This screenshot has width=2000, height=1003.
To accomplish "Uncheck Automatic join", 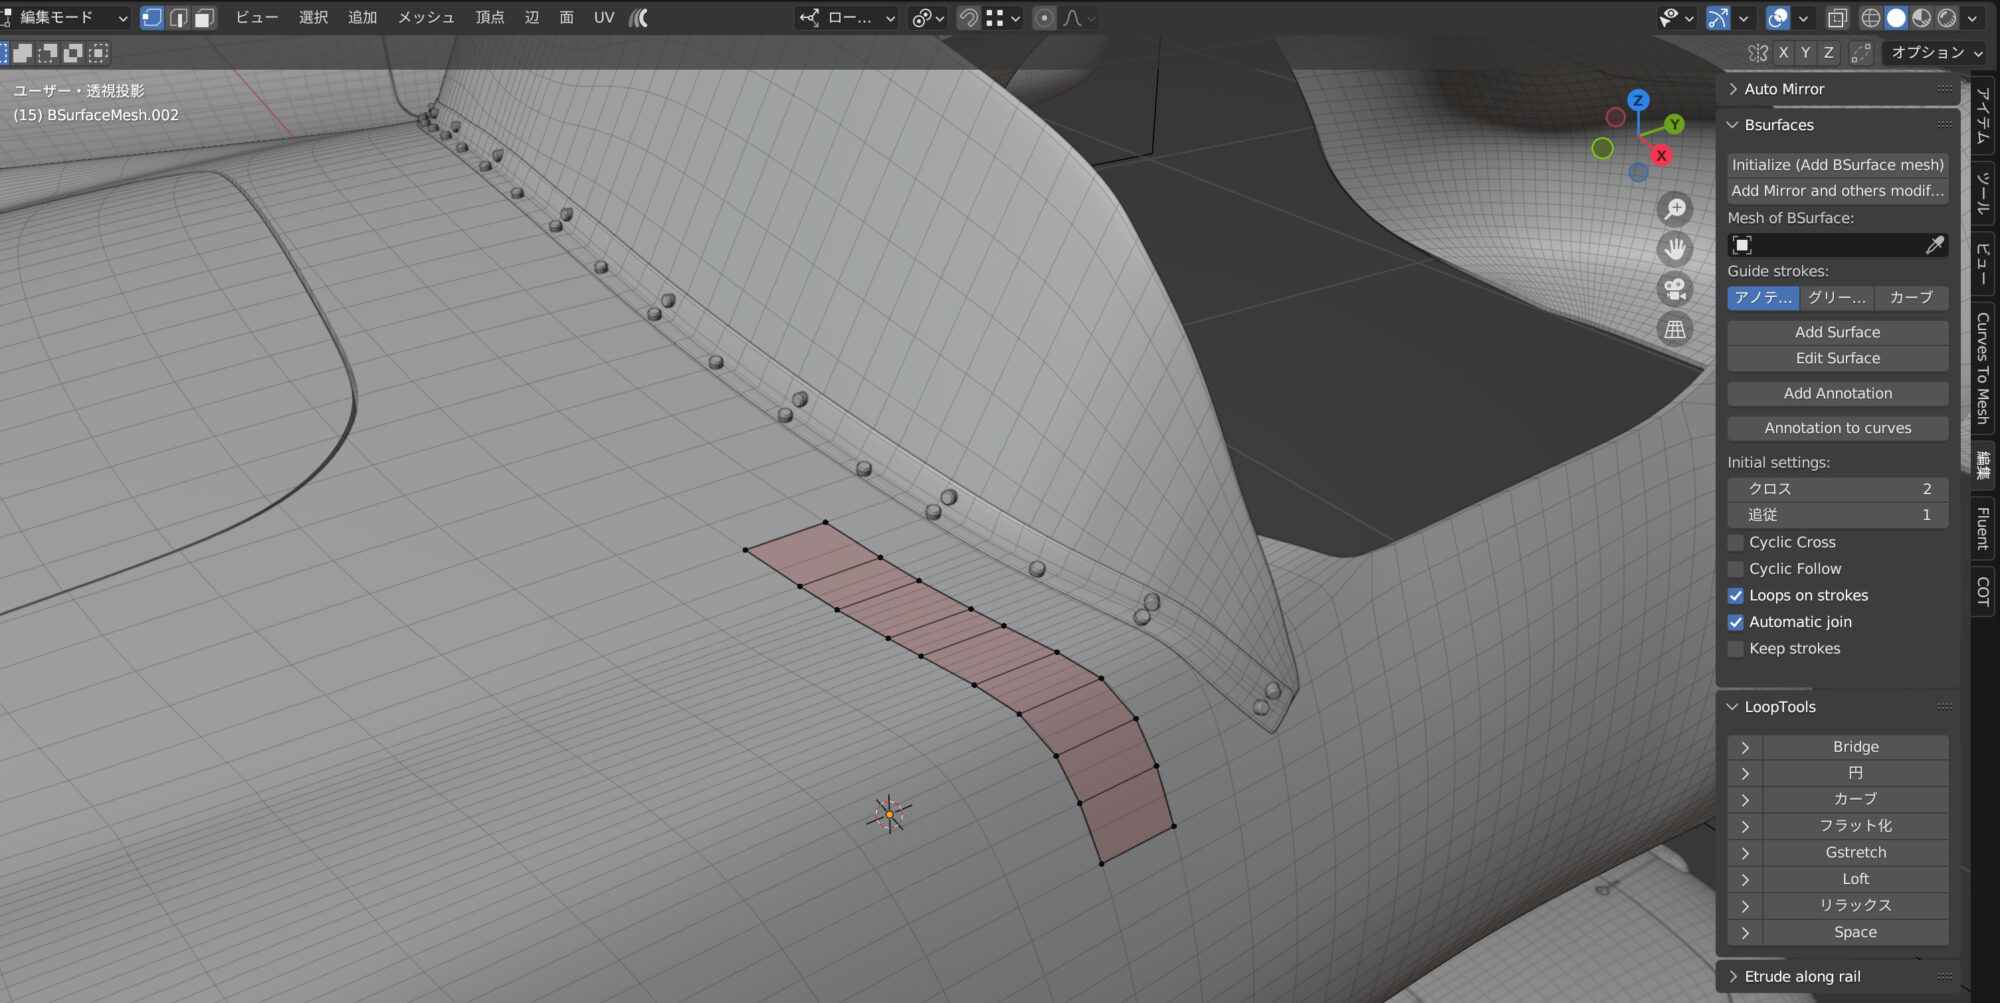I will 1735,622.
